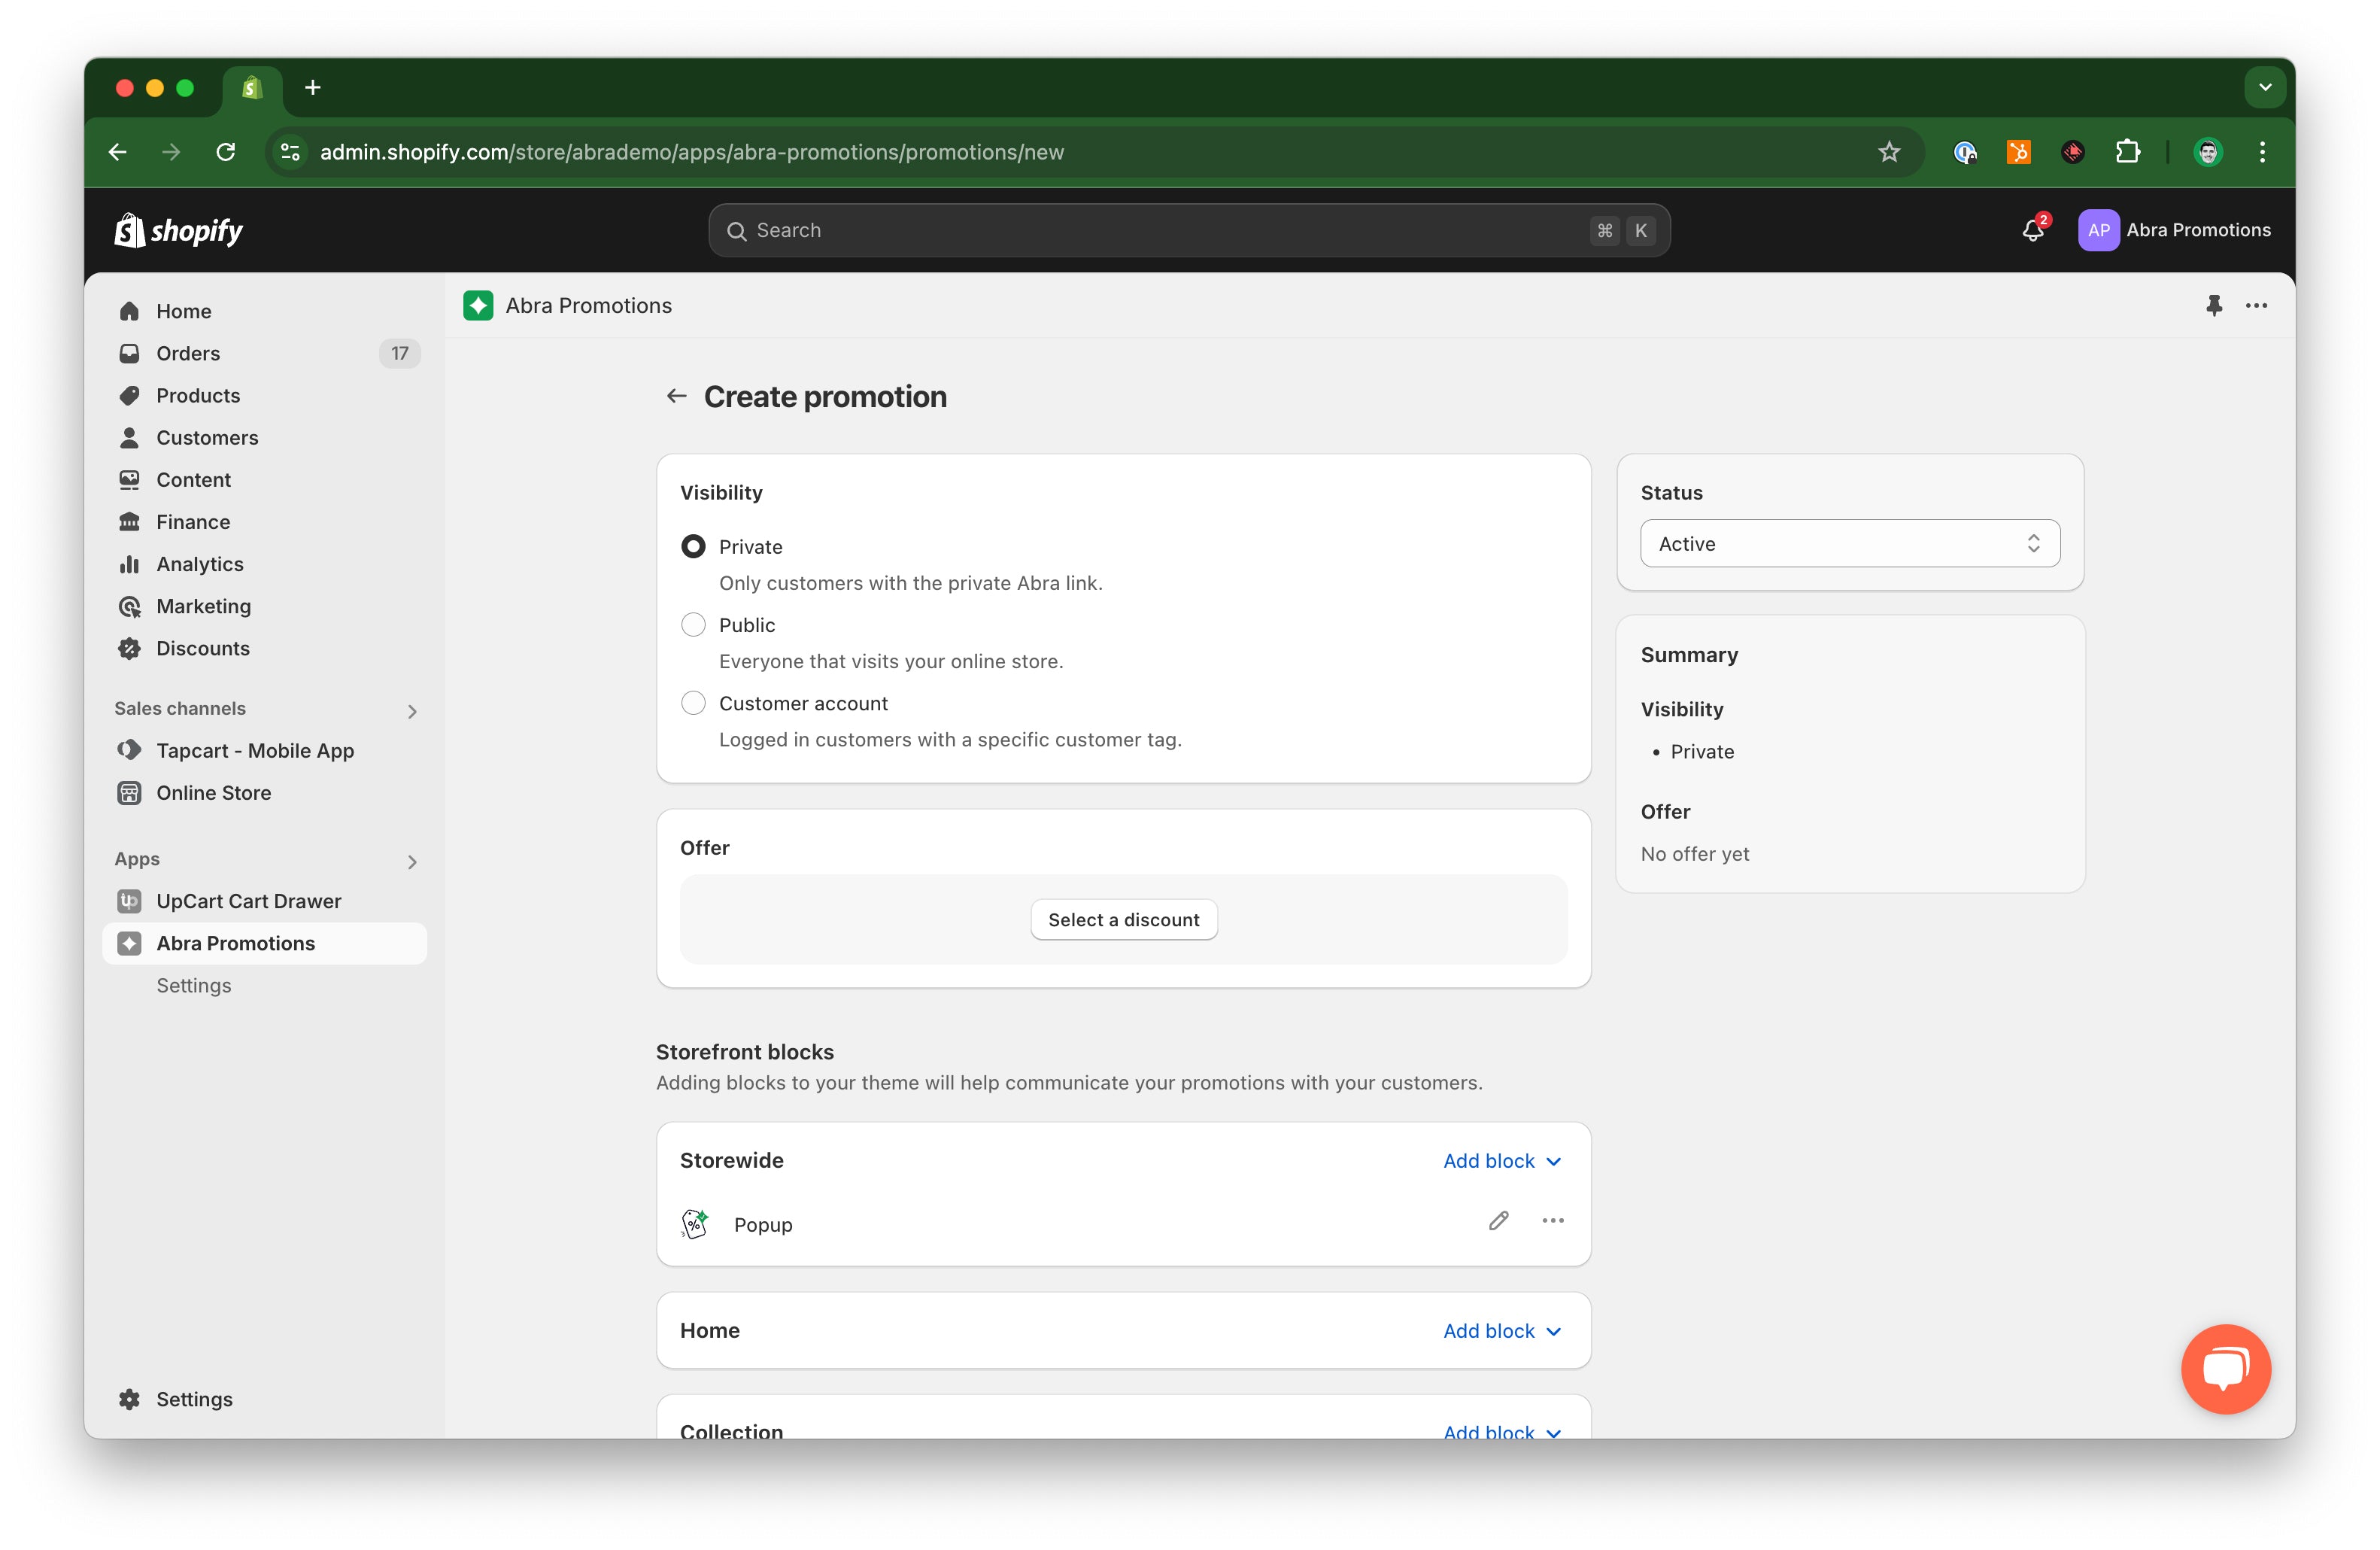Screen dimensions: 2380x1550
Task: Open Home Add block dropdown
Action: (1502, 1331)
